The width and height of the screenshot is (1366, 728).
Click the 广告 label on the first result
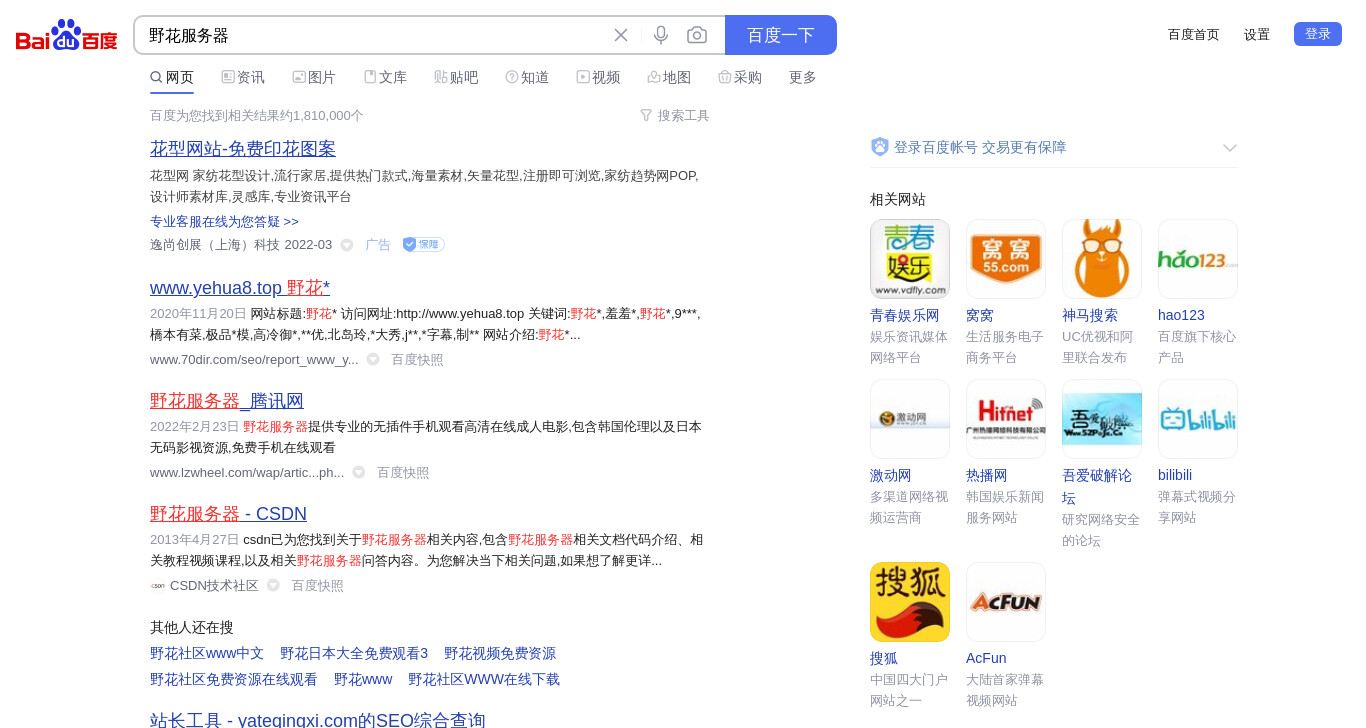point(378,245)
